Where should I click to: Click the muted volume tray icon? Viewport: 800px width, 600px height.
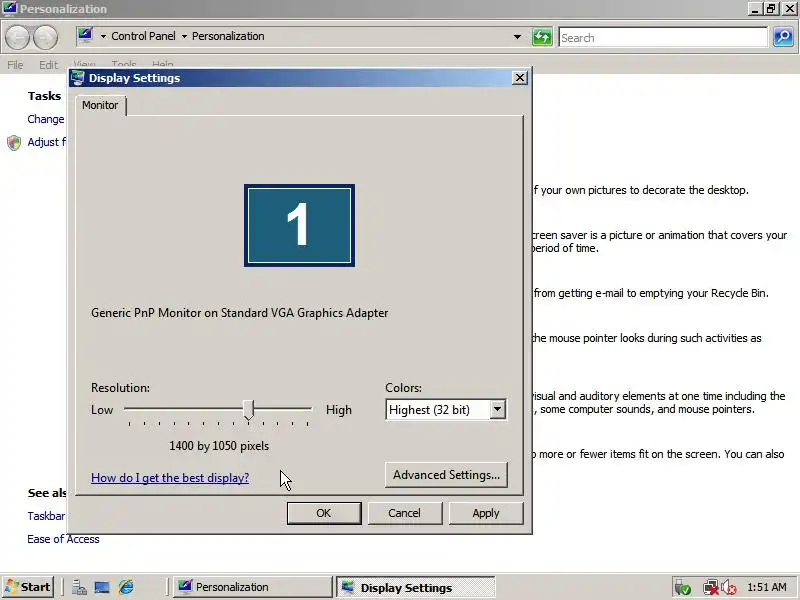click(729, 588)
